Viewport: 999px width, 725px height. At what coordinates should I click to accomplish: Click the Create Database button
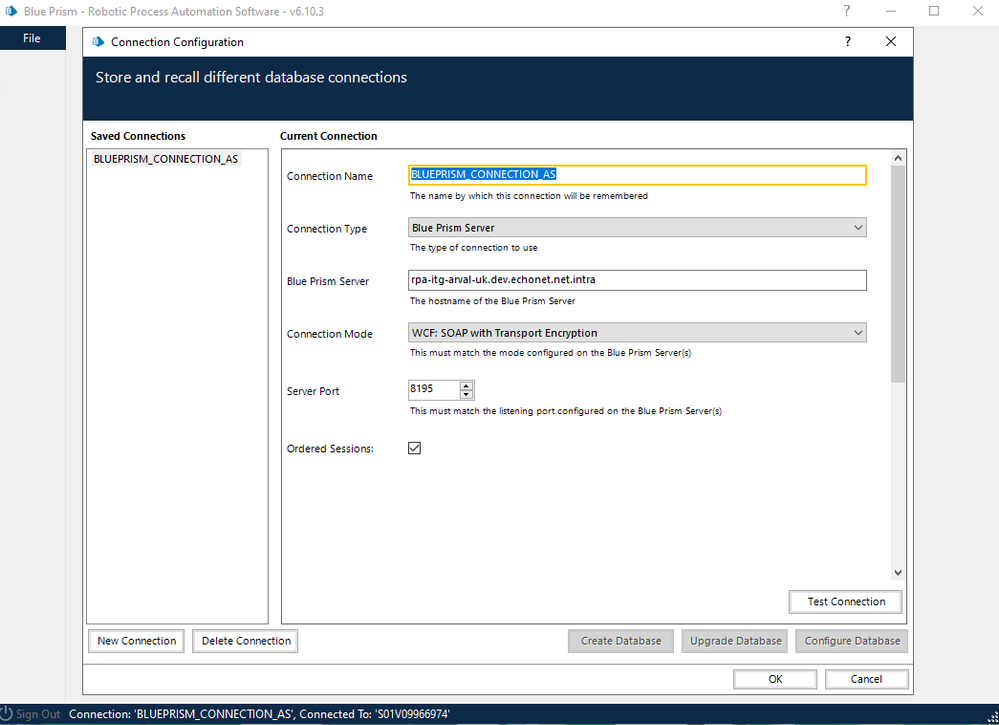[621, 641]
